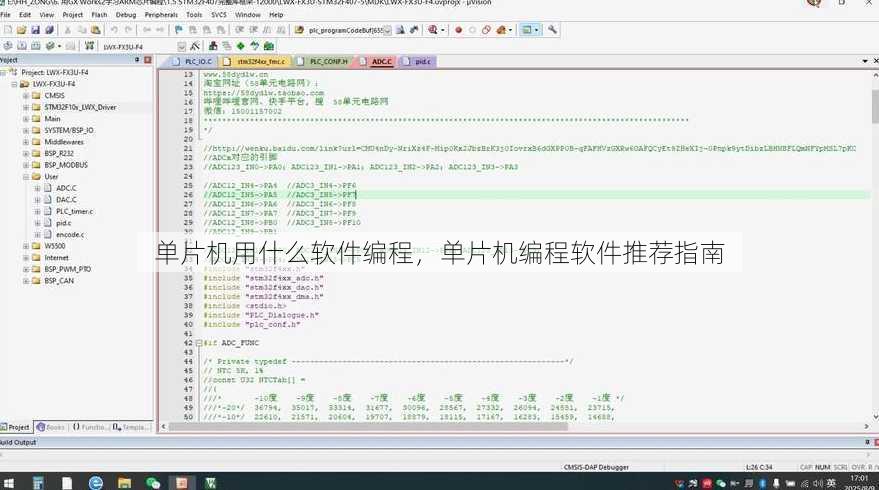Click the Rebuild all target files icon

coord(36,46)
